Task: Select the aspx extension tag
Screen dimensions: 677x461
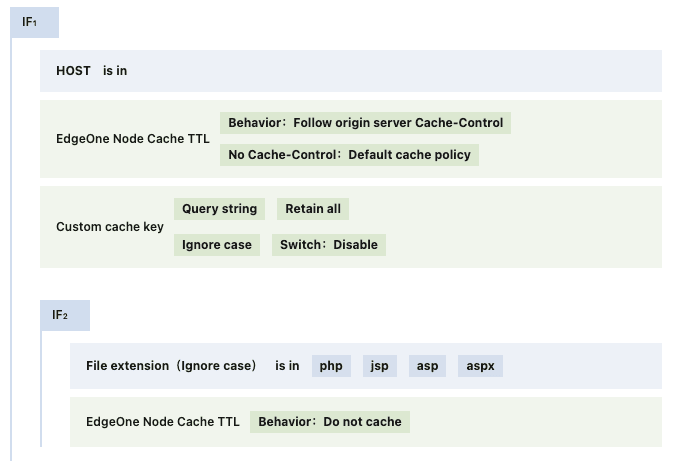Action: (481, 366)
